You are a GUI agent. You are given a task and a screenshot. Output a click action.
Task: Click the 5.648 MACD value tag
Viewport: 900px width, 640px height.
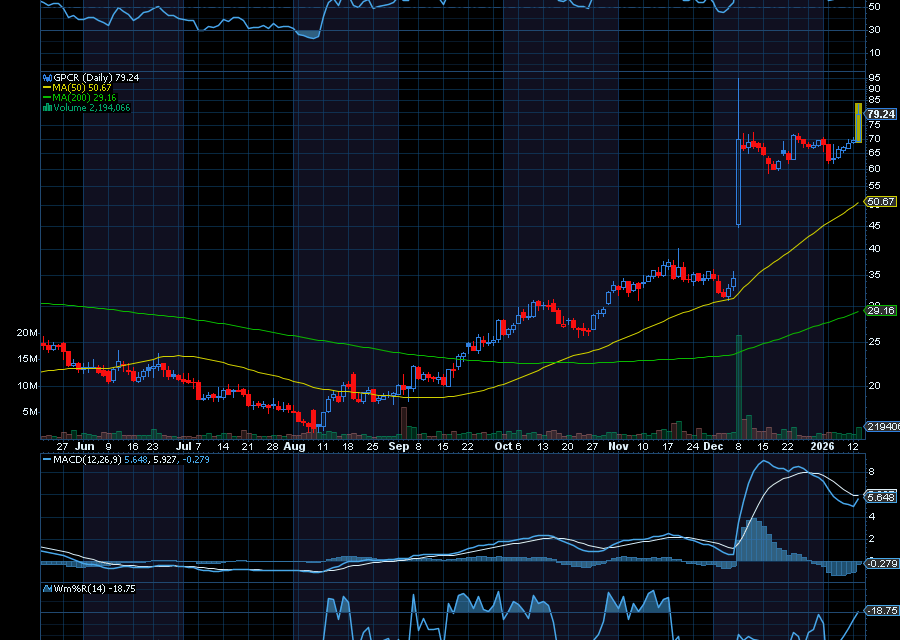click(x=880, y=497)
